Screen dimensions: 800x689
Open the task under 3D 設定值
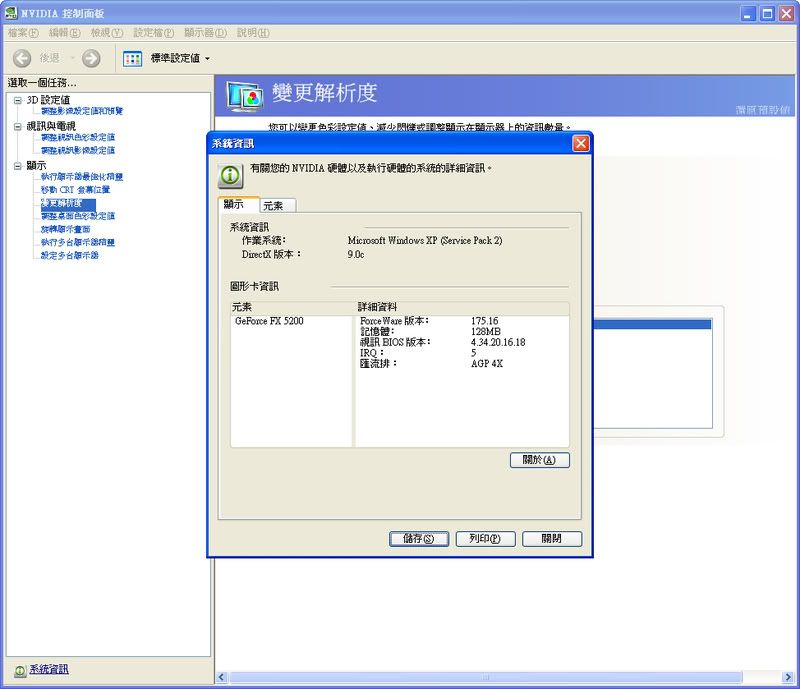click(82, 111)
